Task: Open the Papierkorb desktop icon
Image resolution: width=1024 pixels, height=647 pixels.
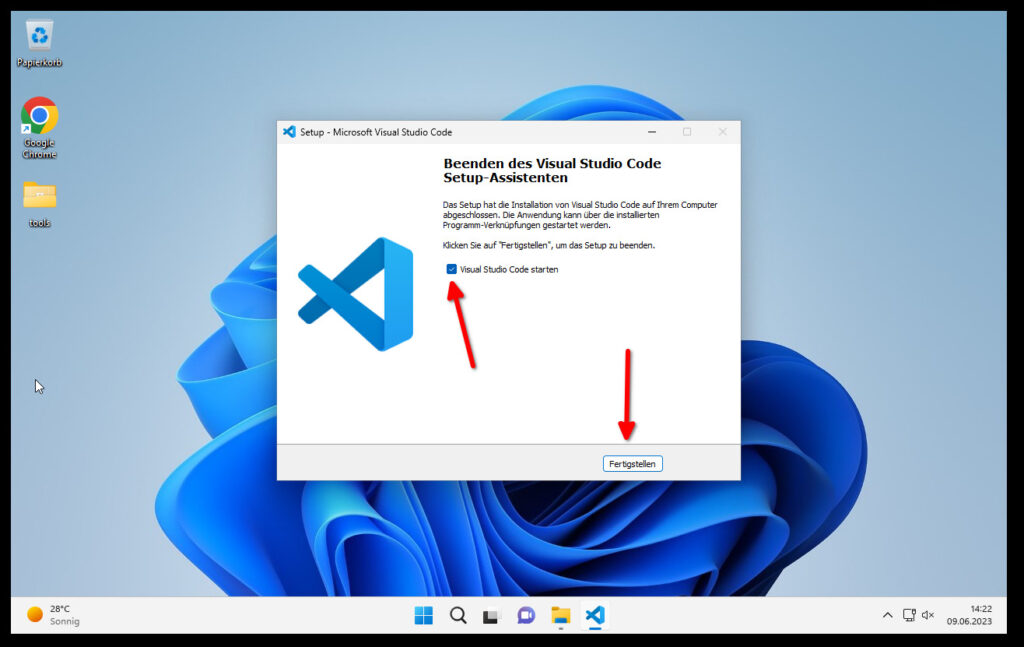Action: coord(39,43)
